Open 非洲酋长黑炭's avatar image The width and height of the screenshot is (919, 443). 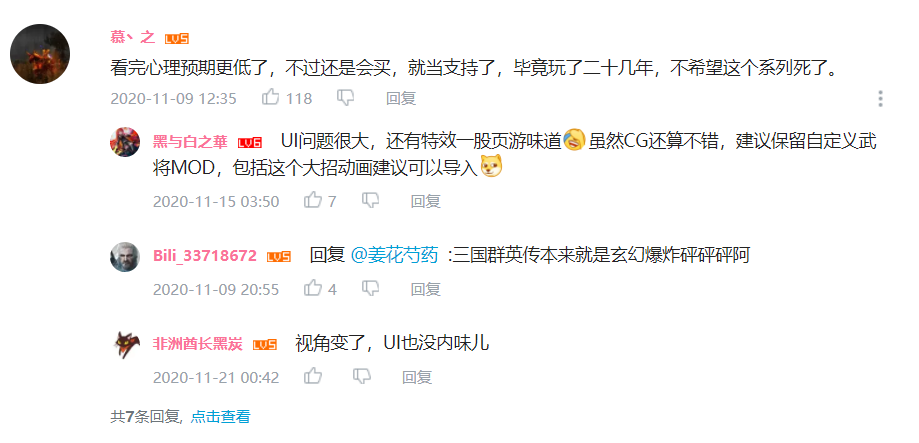tap(125, 345)
